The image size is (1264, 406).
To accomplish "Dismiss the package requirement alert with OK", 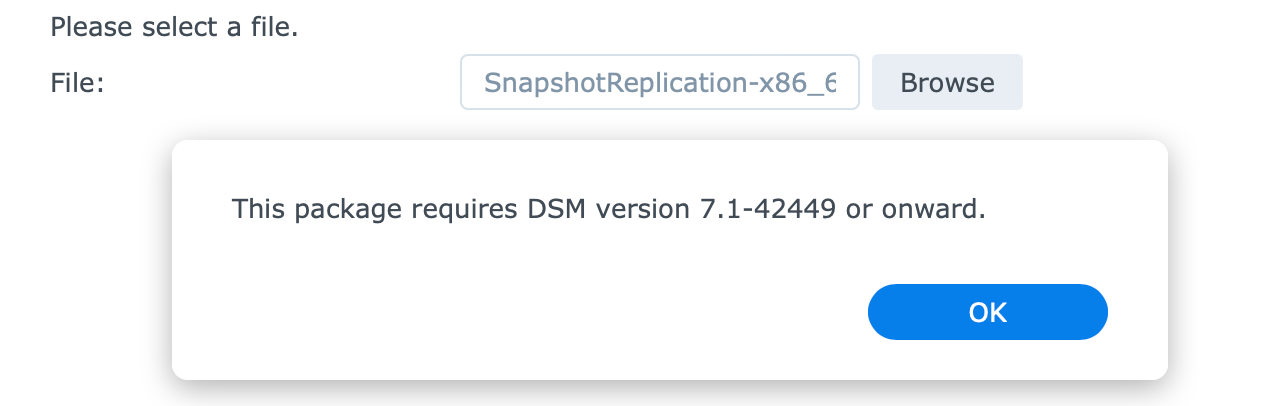I will point(987,312).
